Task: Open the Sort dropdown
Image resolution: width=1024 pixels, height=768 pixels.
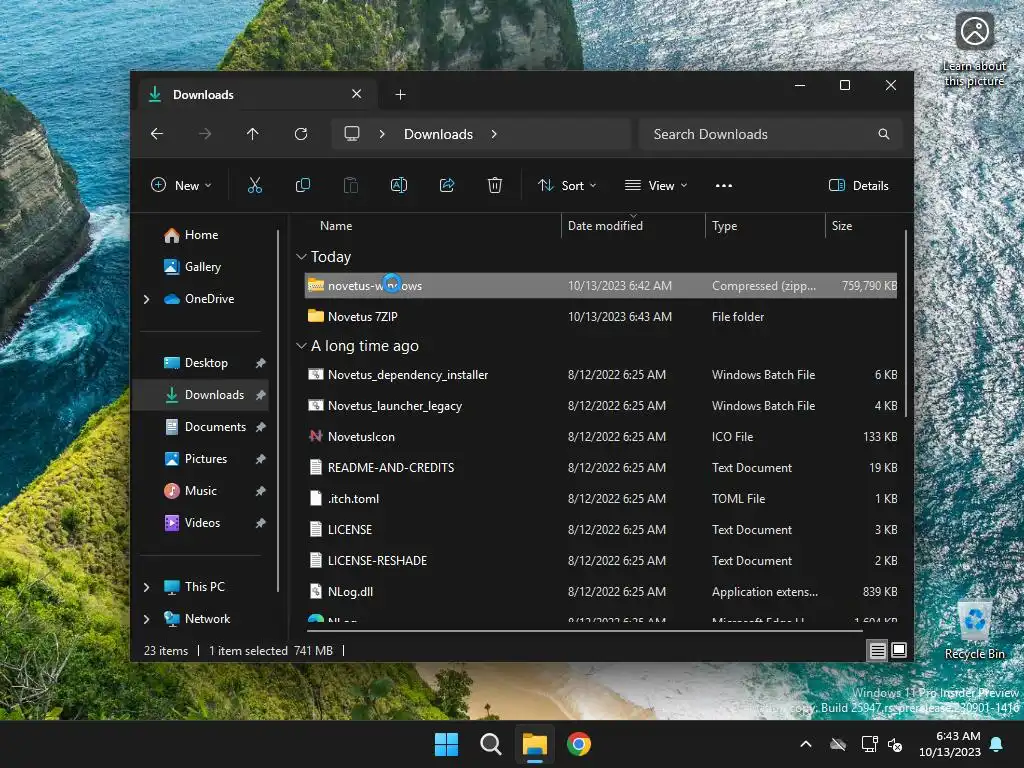Action: 567,185
